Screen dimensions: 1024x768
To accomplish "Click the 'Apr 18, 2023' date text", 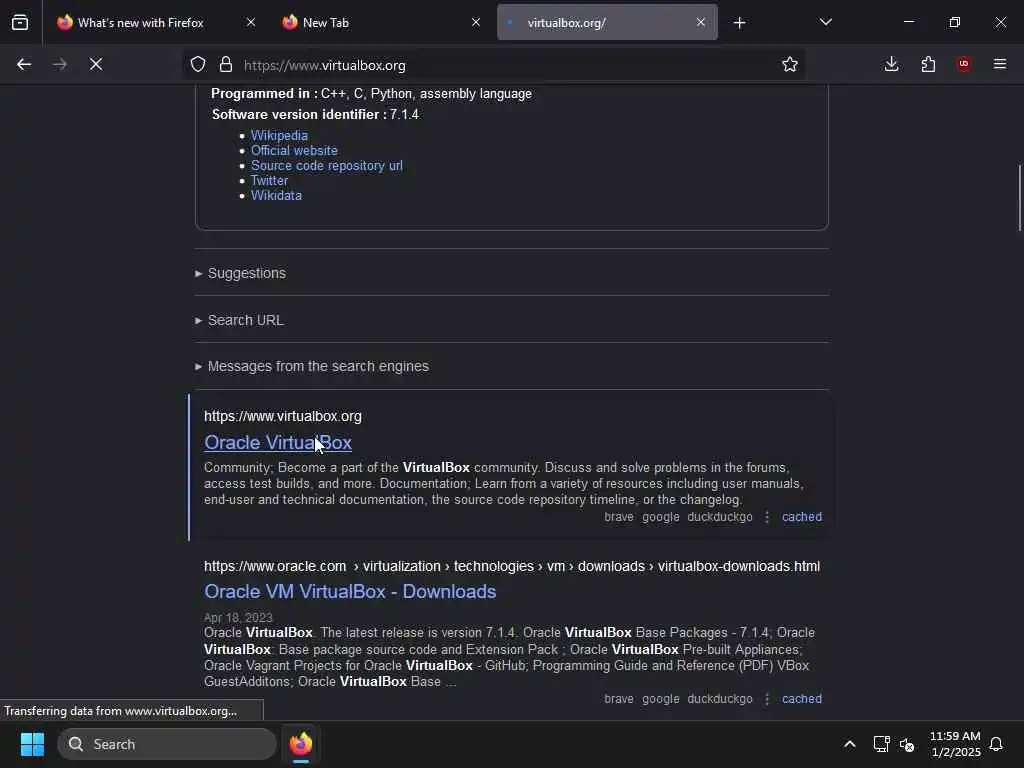I will click(238, 618).
